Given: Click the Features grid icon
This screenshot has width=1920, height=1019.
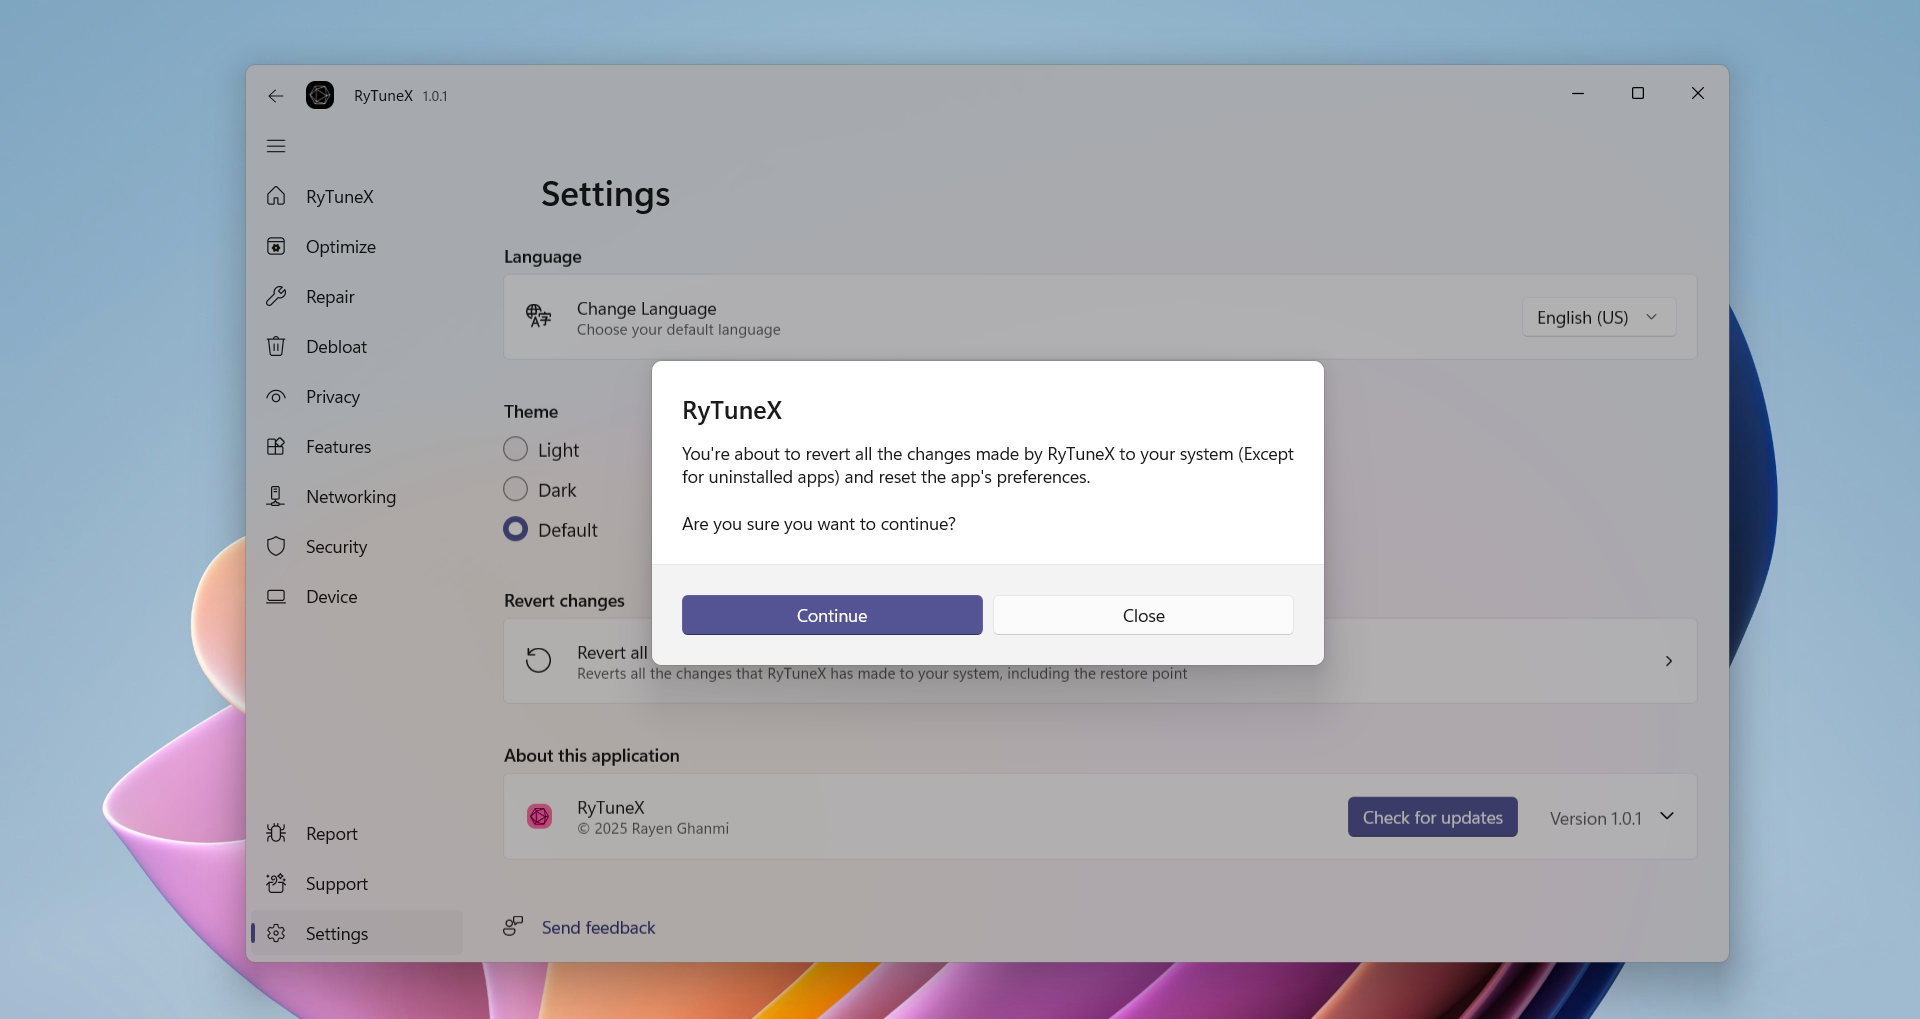Looking at the screenshot, I should coord(276,446).
